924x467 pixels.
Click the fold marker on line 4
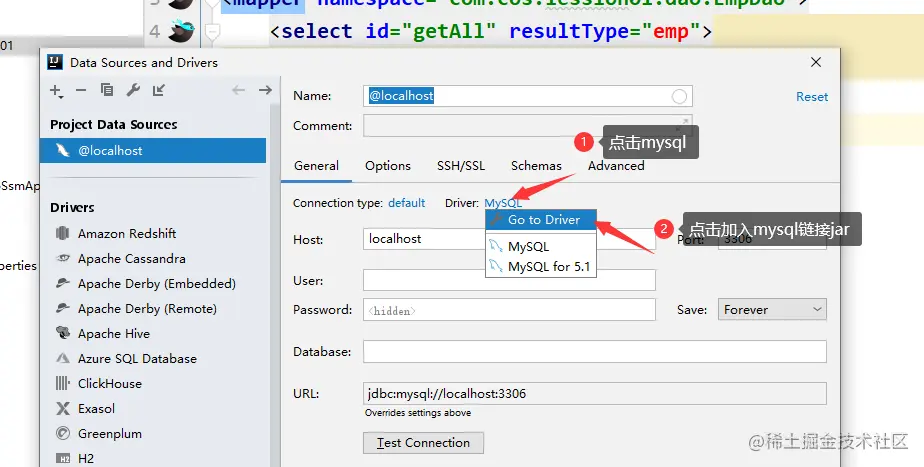tap(212, 31)
